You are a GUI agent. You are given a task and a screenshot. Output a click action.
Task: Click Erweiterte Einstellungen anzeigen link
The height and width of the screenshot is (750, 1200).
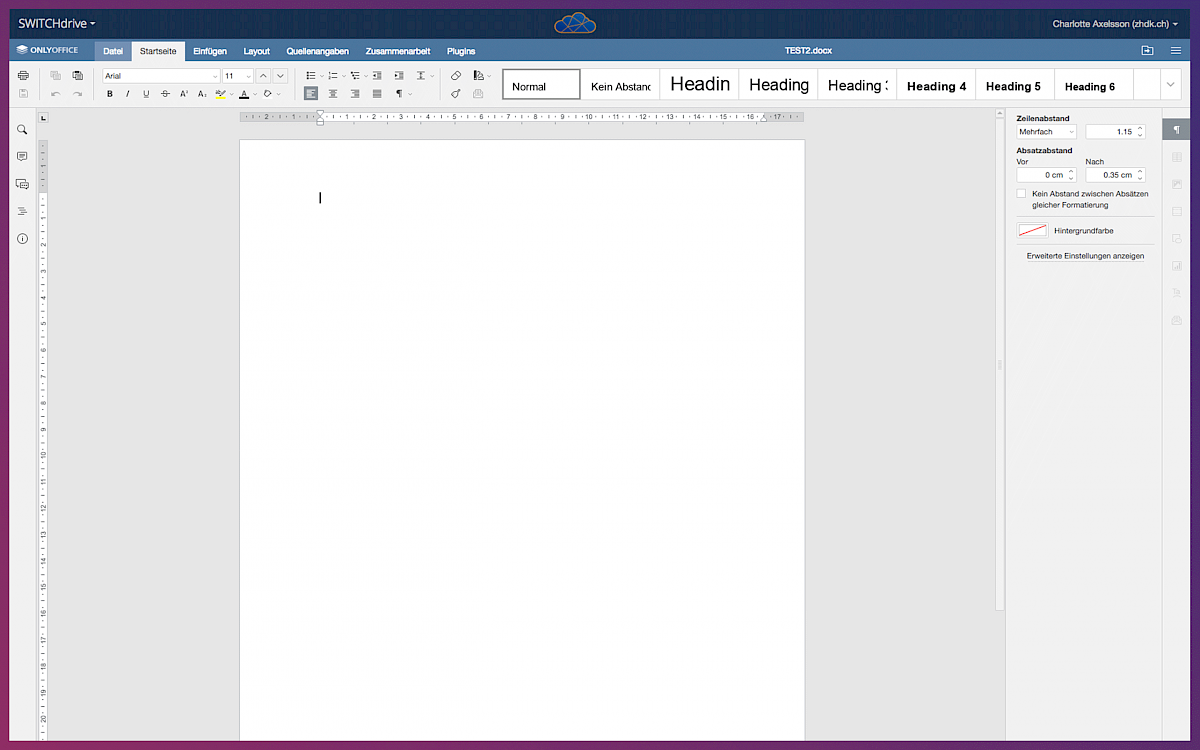1085,256
